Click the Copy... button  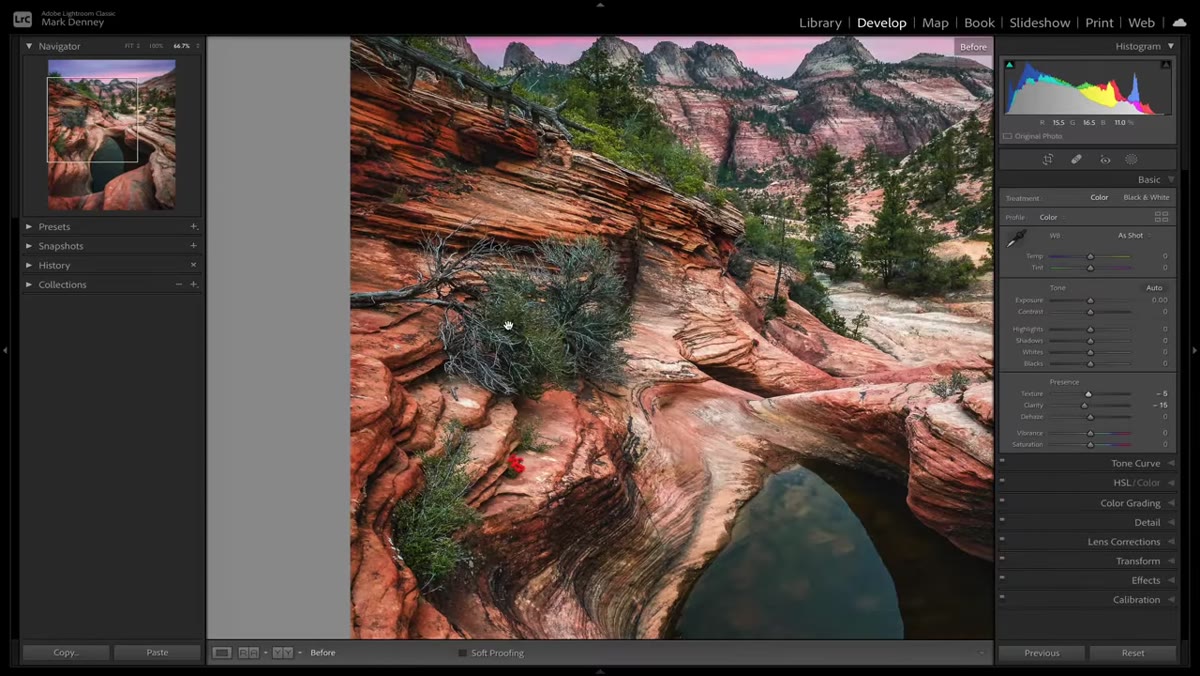point(66,652)
